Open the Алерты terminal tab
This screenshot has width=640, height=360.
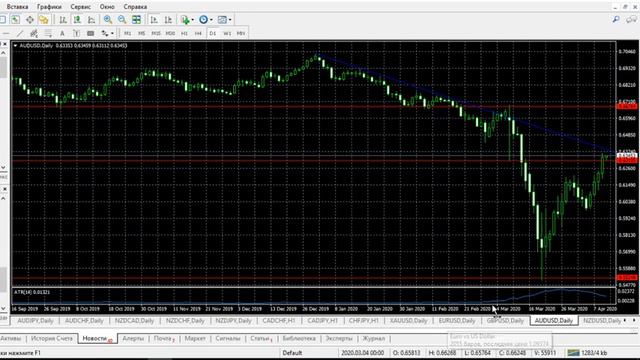click(133, 338)
